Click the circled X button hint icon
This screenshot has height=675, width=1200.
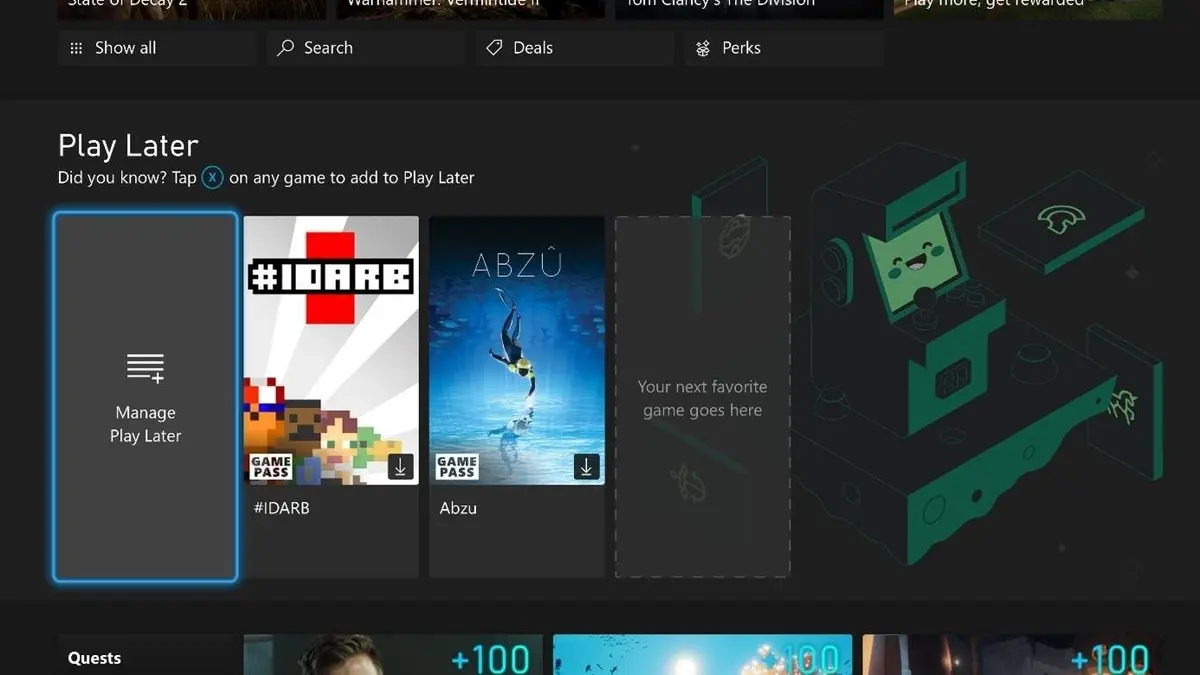pyautogui.click(x=213, y=178)
